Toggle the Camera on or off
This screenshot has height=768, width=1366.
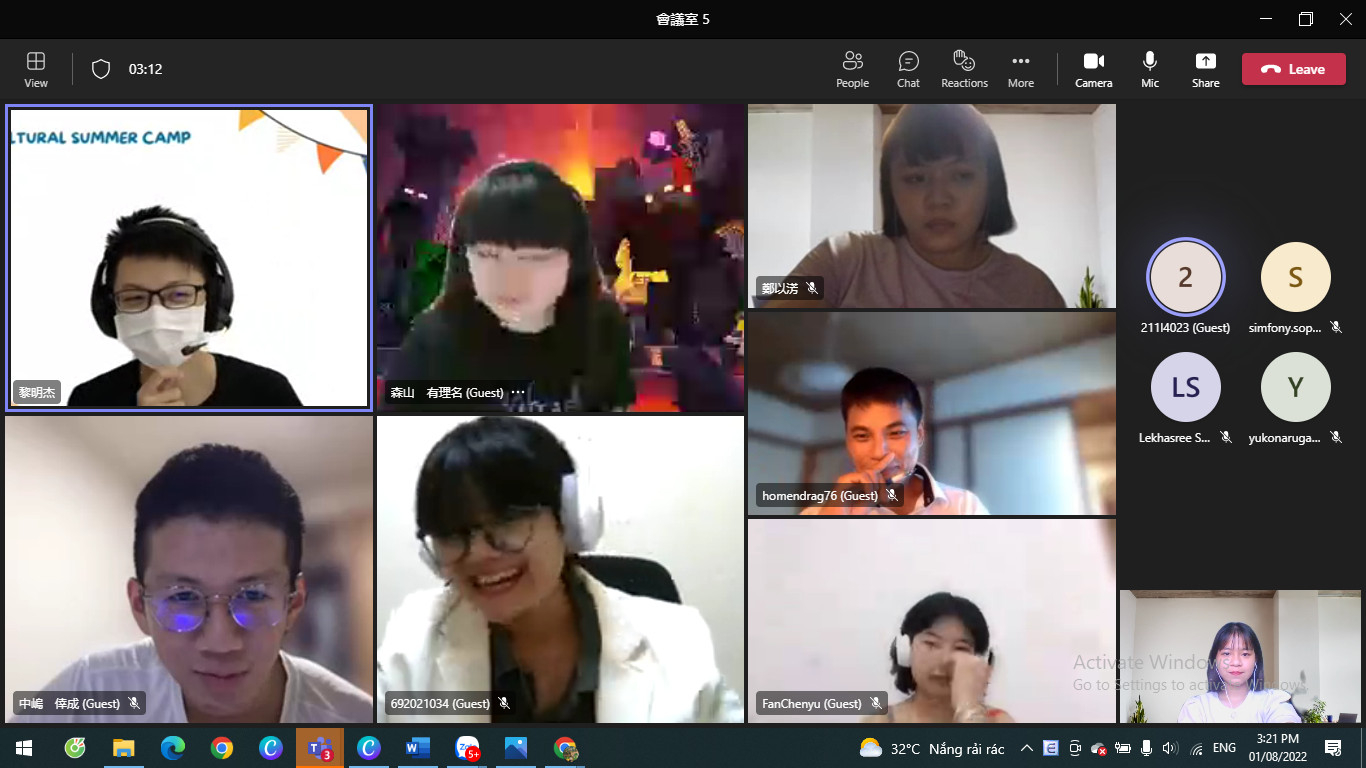click(x=1093, y=69)
